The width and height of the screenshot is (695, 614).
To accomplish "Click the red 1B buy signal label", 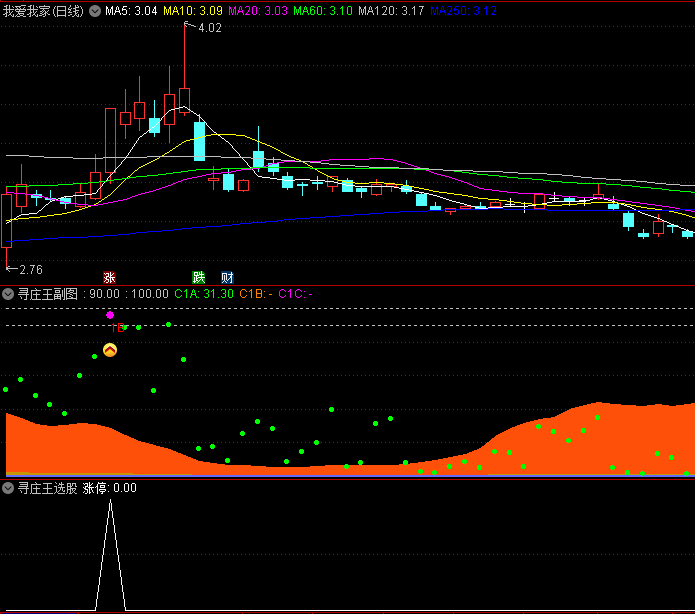I will 118,327.
